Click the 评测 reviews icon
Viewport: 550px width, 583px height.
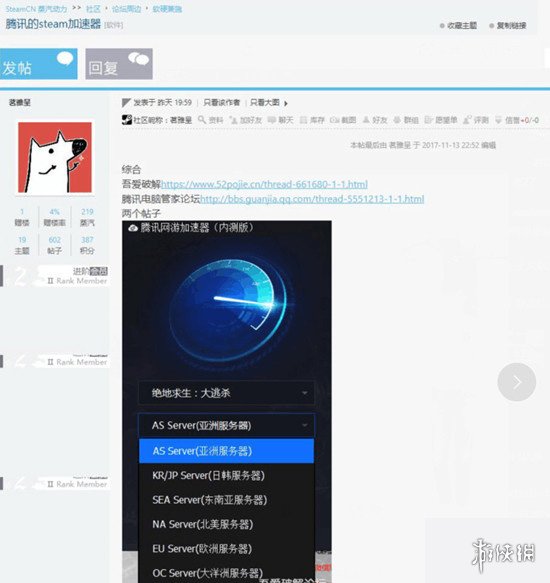[467, 120]
